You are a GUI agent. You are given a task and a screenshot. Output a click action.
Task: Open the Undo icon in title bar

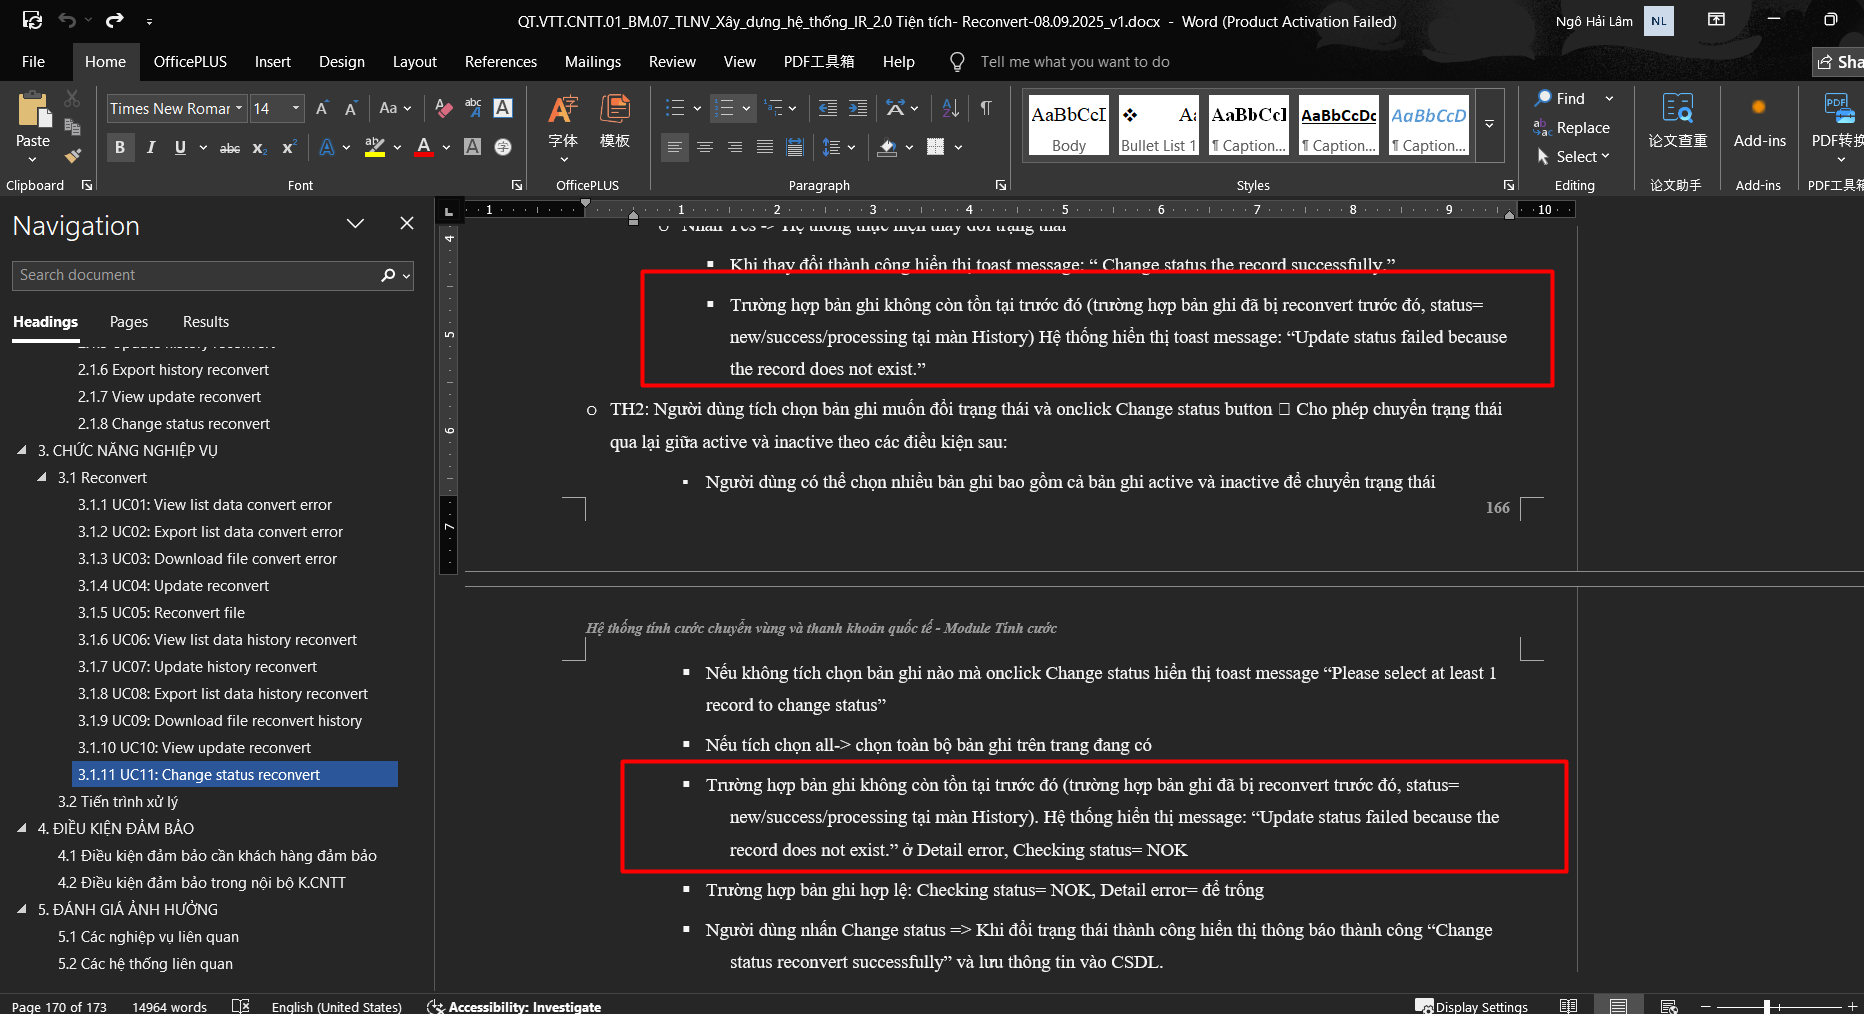point(67,20)
